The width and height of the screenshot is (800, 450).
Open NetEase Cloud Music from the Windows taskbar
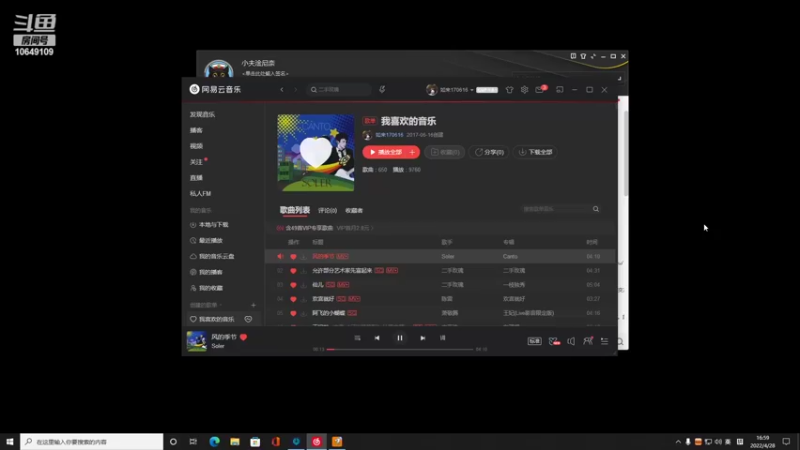pos(316,441)
